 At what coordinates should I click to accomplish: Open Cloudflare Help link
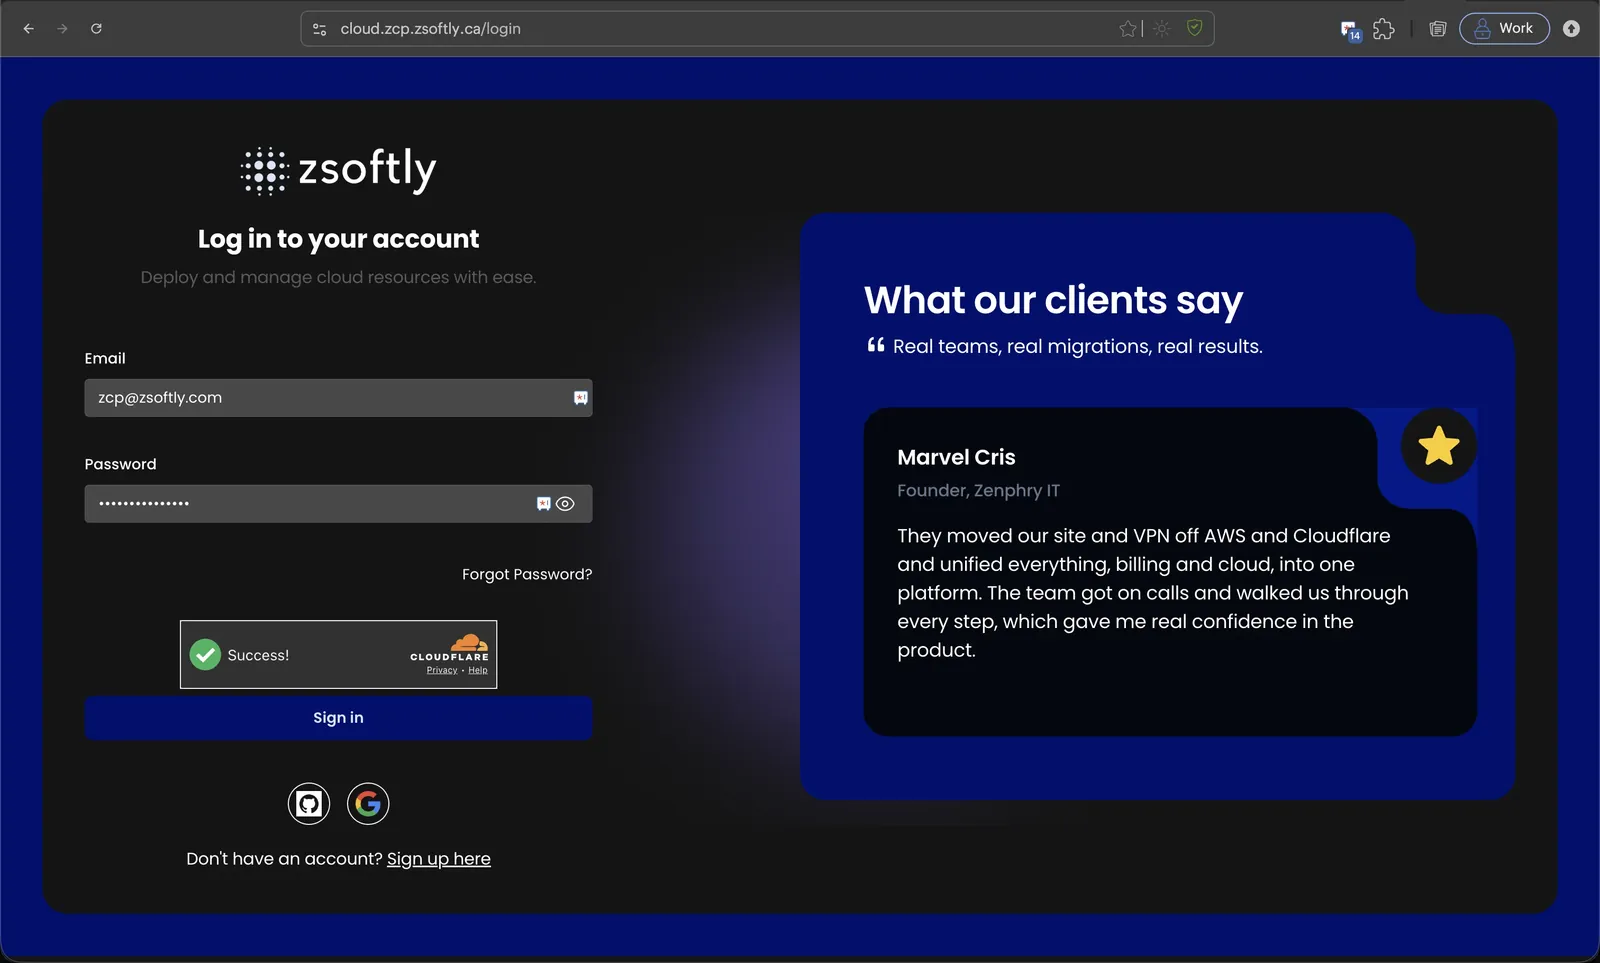(x=478, y=670)
